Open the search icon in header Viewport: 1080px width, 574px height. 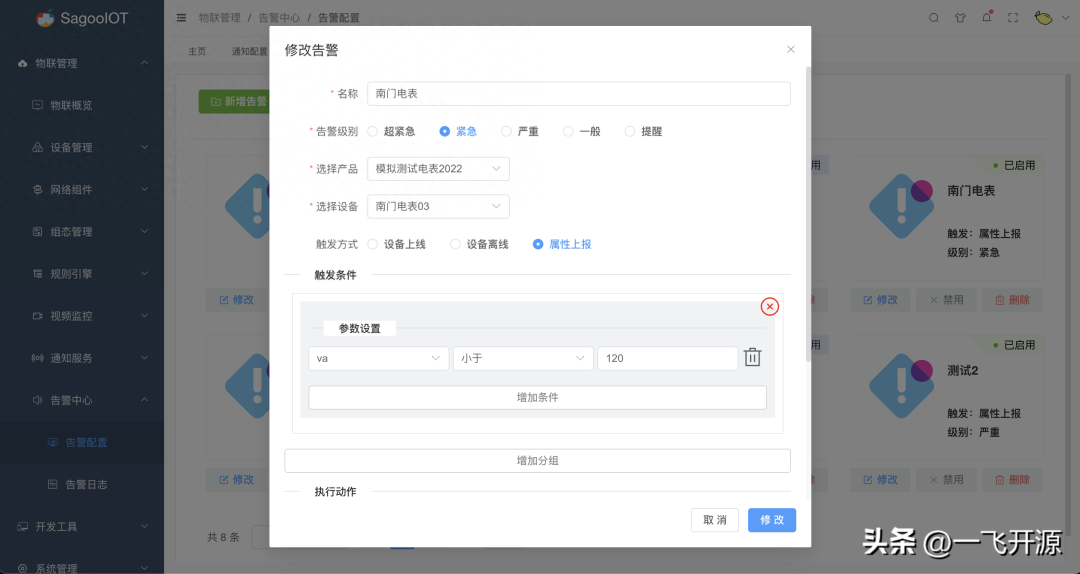pyautogui.click(x=934, y=18)
